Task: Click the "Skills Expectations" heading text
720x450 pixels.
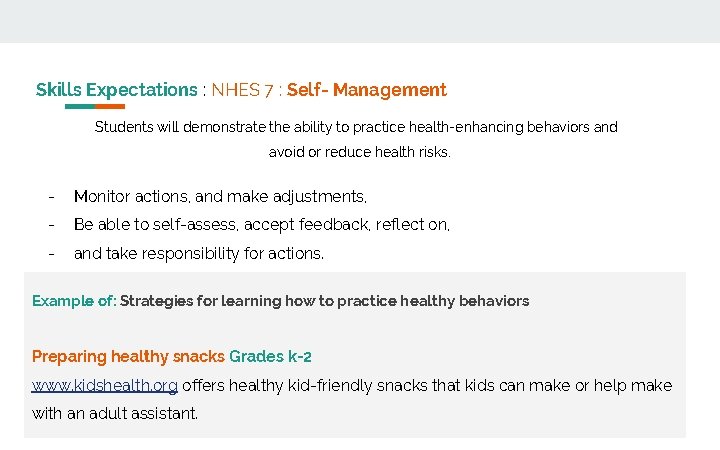Action: [116, 90]
